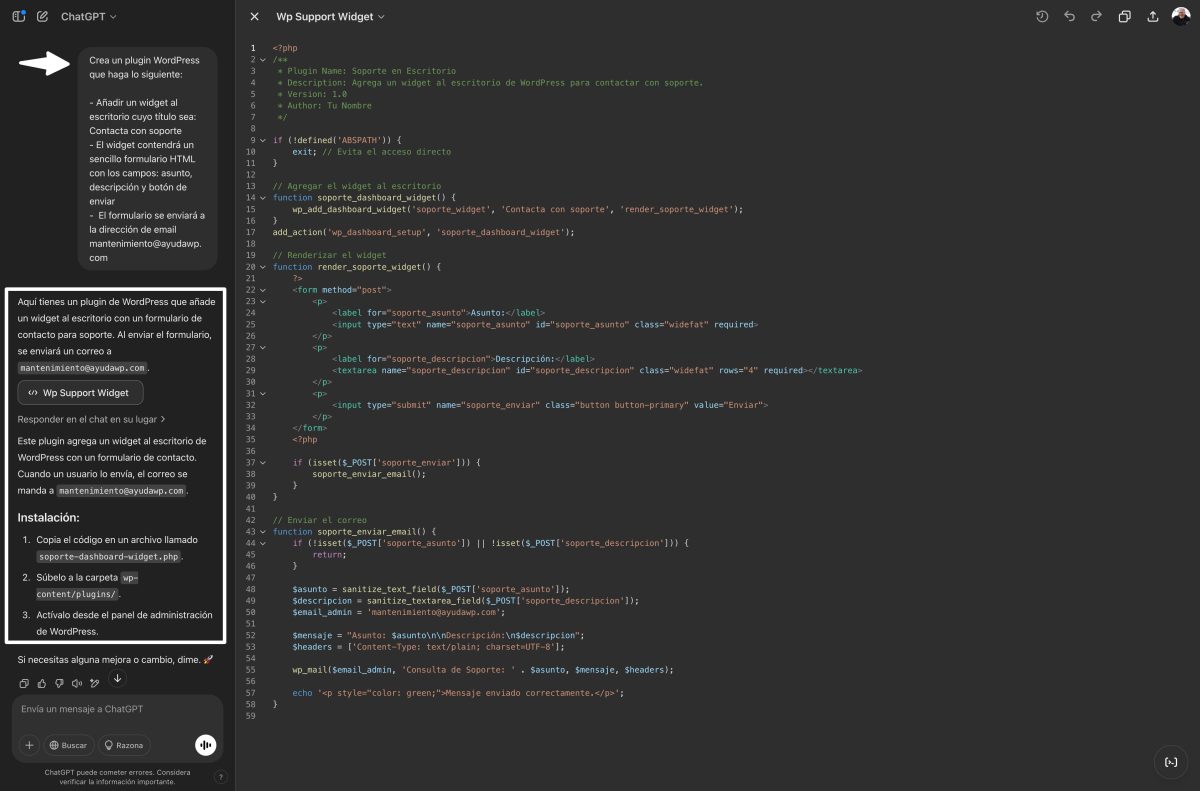Start a new chat with pencil icon

tap(42, 16)
